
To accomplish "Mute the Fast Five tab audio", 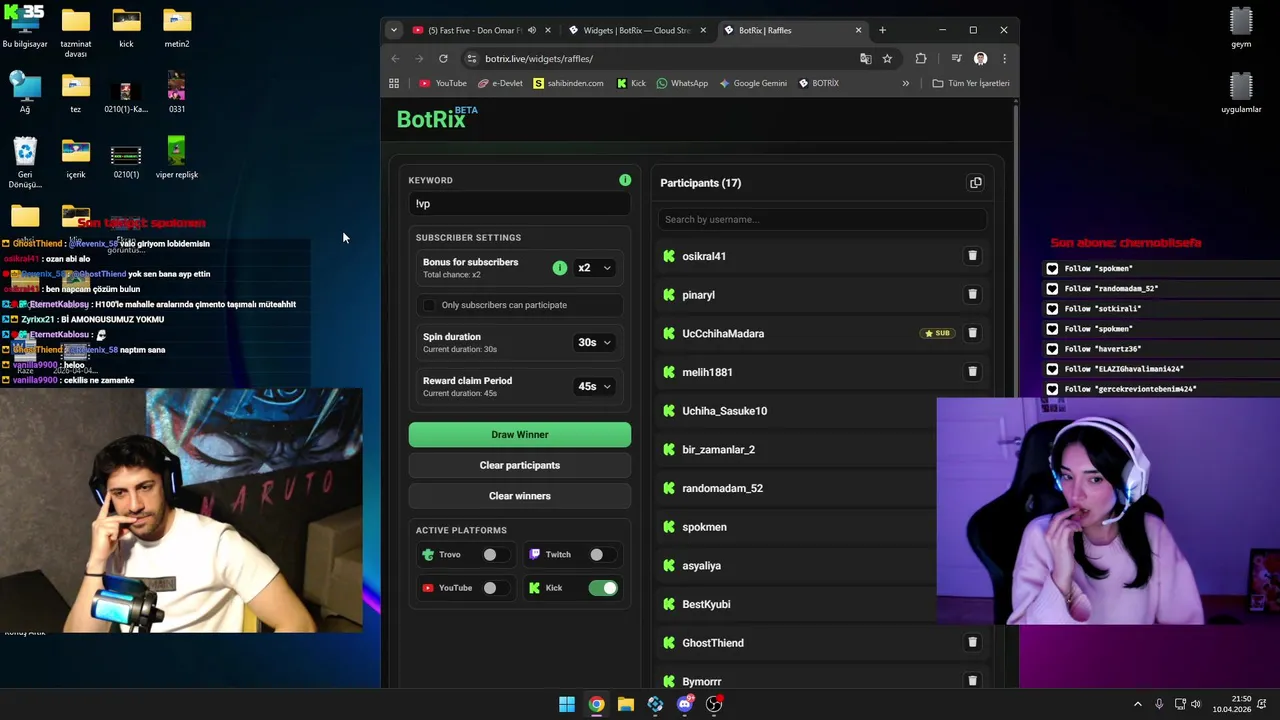I will point(531,30).
